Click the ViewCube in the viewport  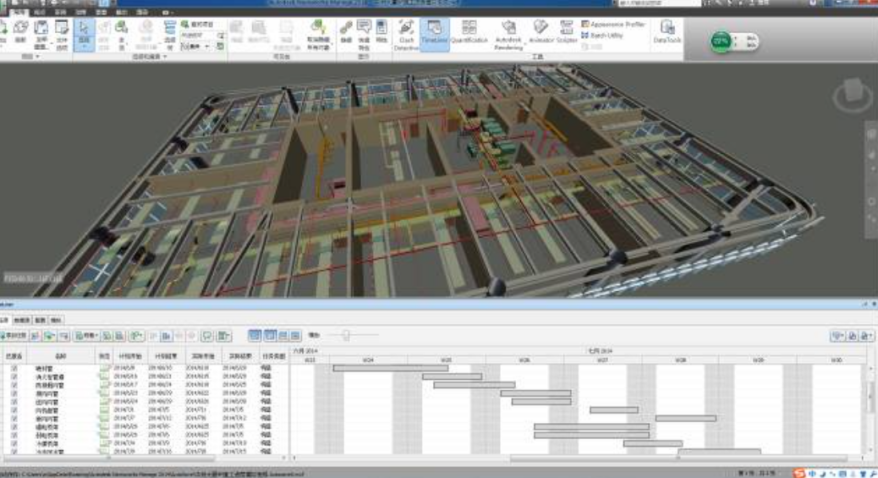pyautogui.click(x=849, y=98)
